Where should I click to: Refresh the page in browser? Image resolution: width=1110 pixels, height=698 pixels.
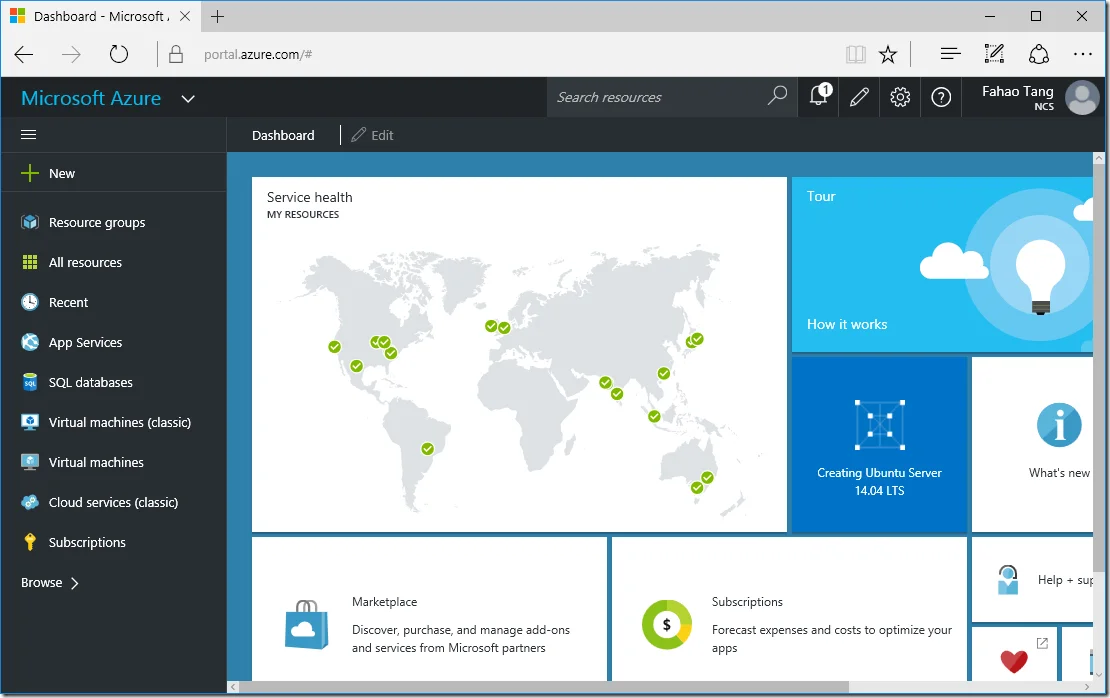click(x=119, y=54)
